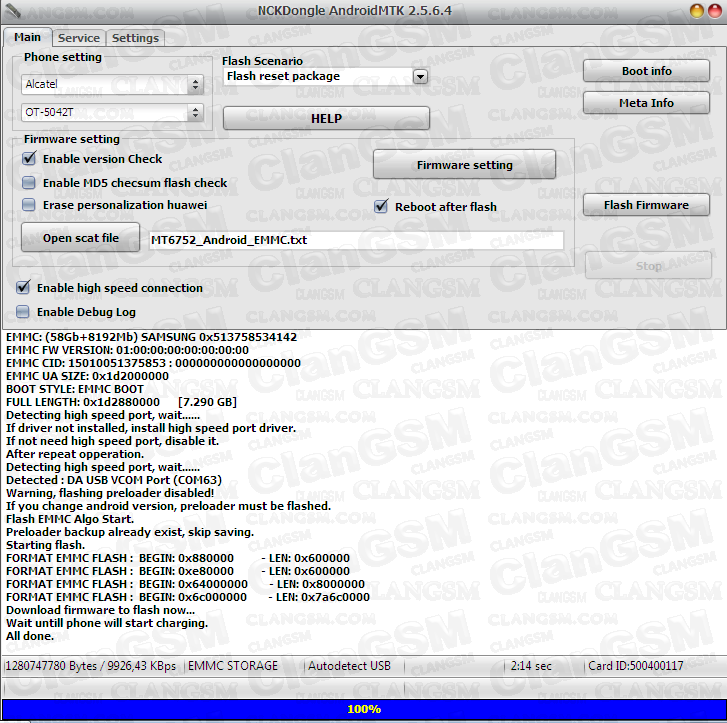Enable MD5 checsum flash check
Image resolution: width=727 pixels, height=723 pixels.
coord(29,183)
